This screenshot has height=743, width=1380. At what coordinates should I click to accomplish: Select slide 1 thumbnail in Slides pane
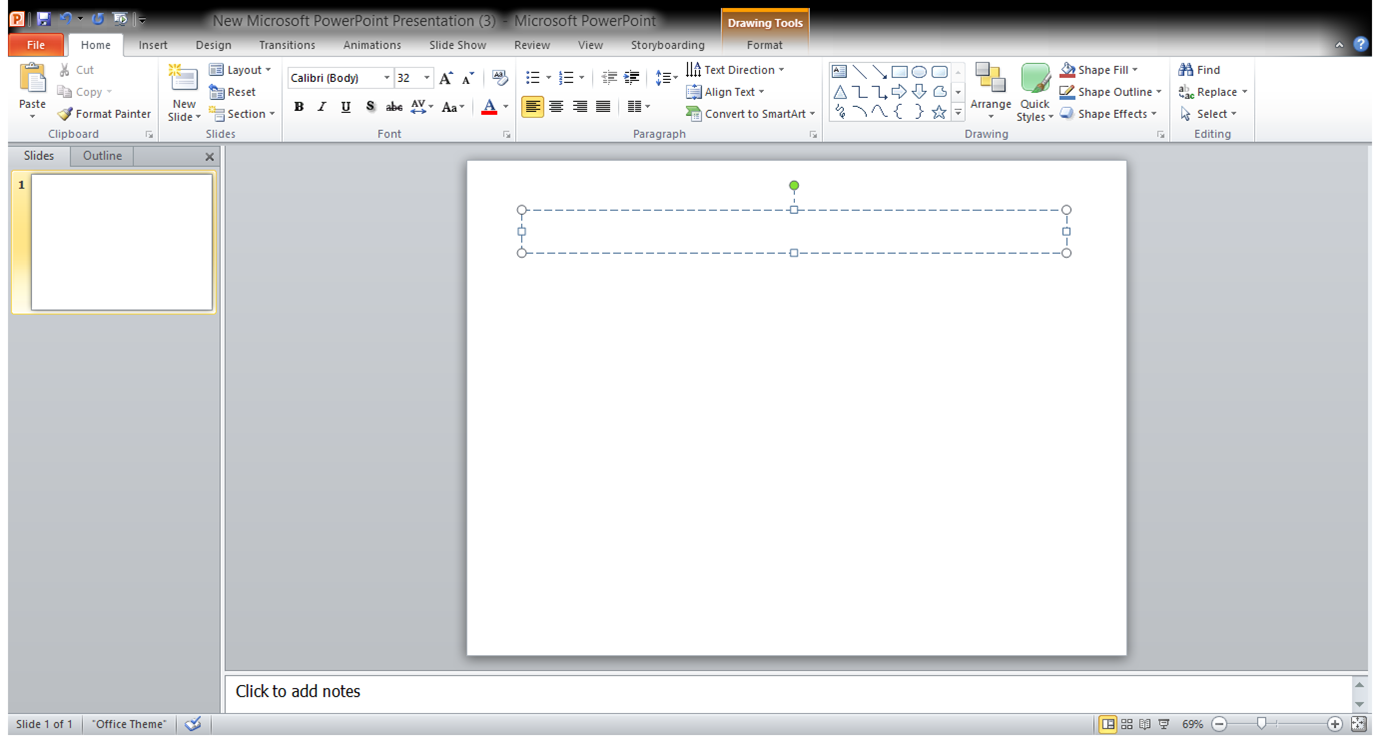pyautogui.click(x=122, y=242)
